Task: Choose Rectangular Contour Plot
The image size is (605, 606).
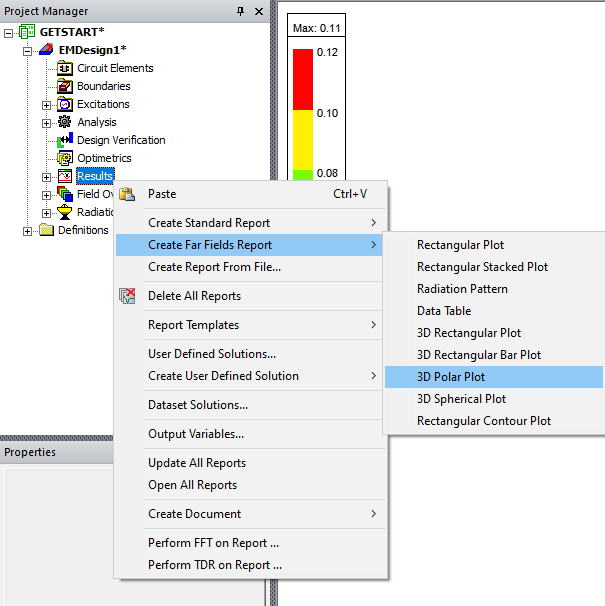Action: [x=494, y=421]
